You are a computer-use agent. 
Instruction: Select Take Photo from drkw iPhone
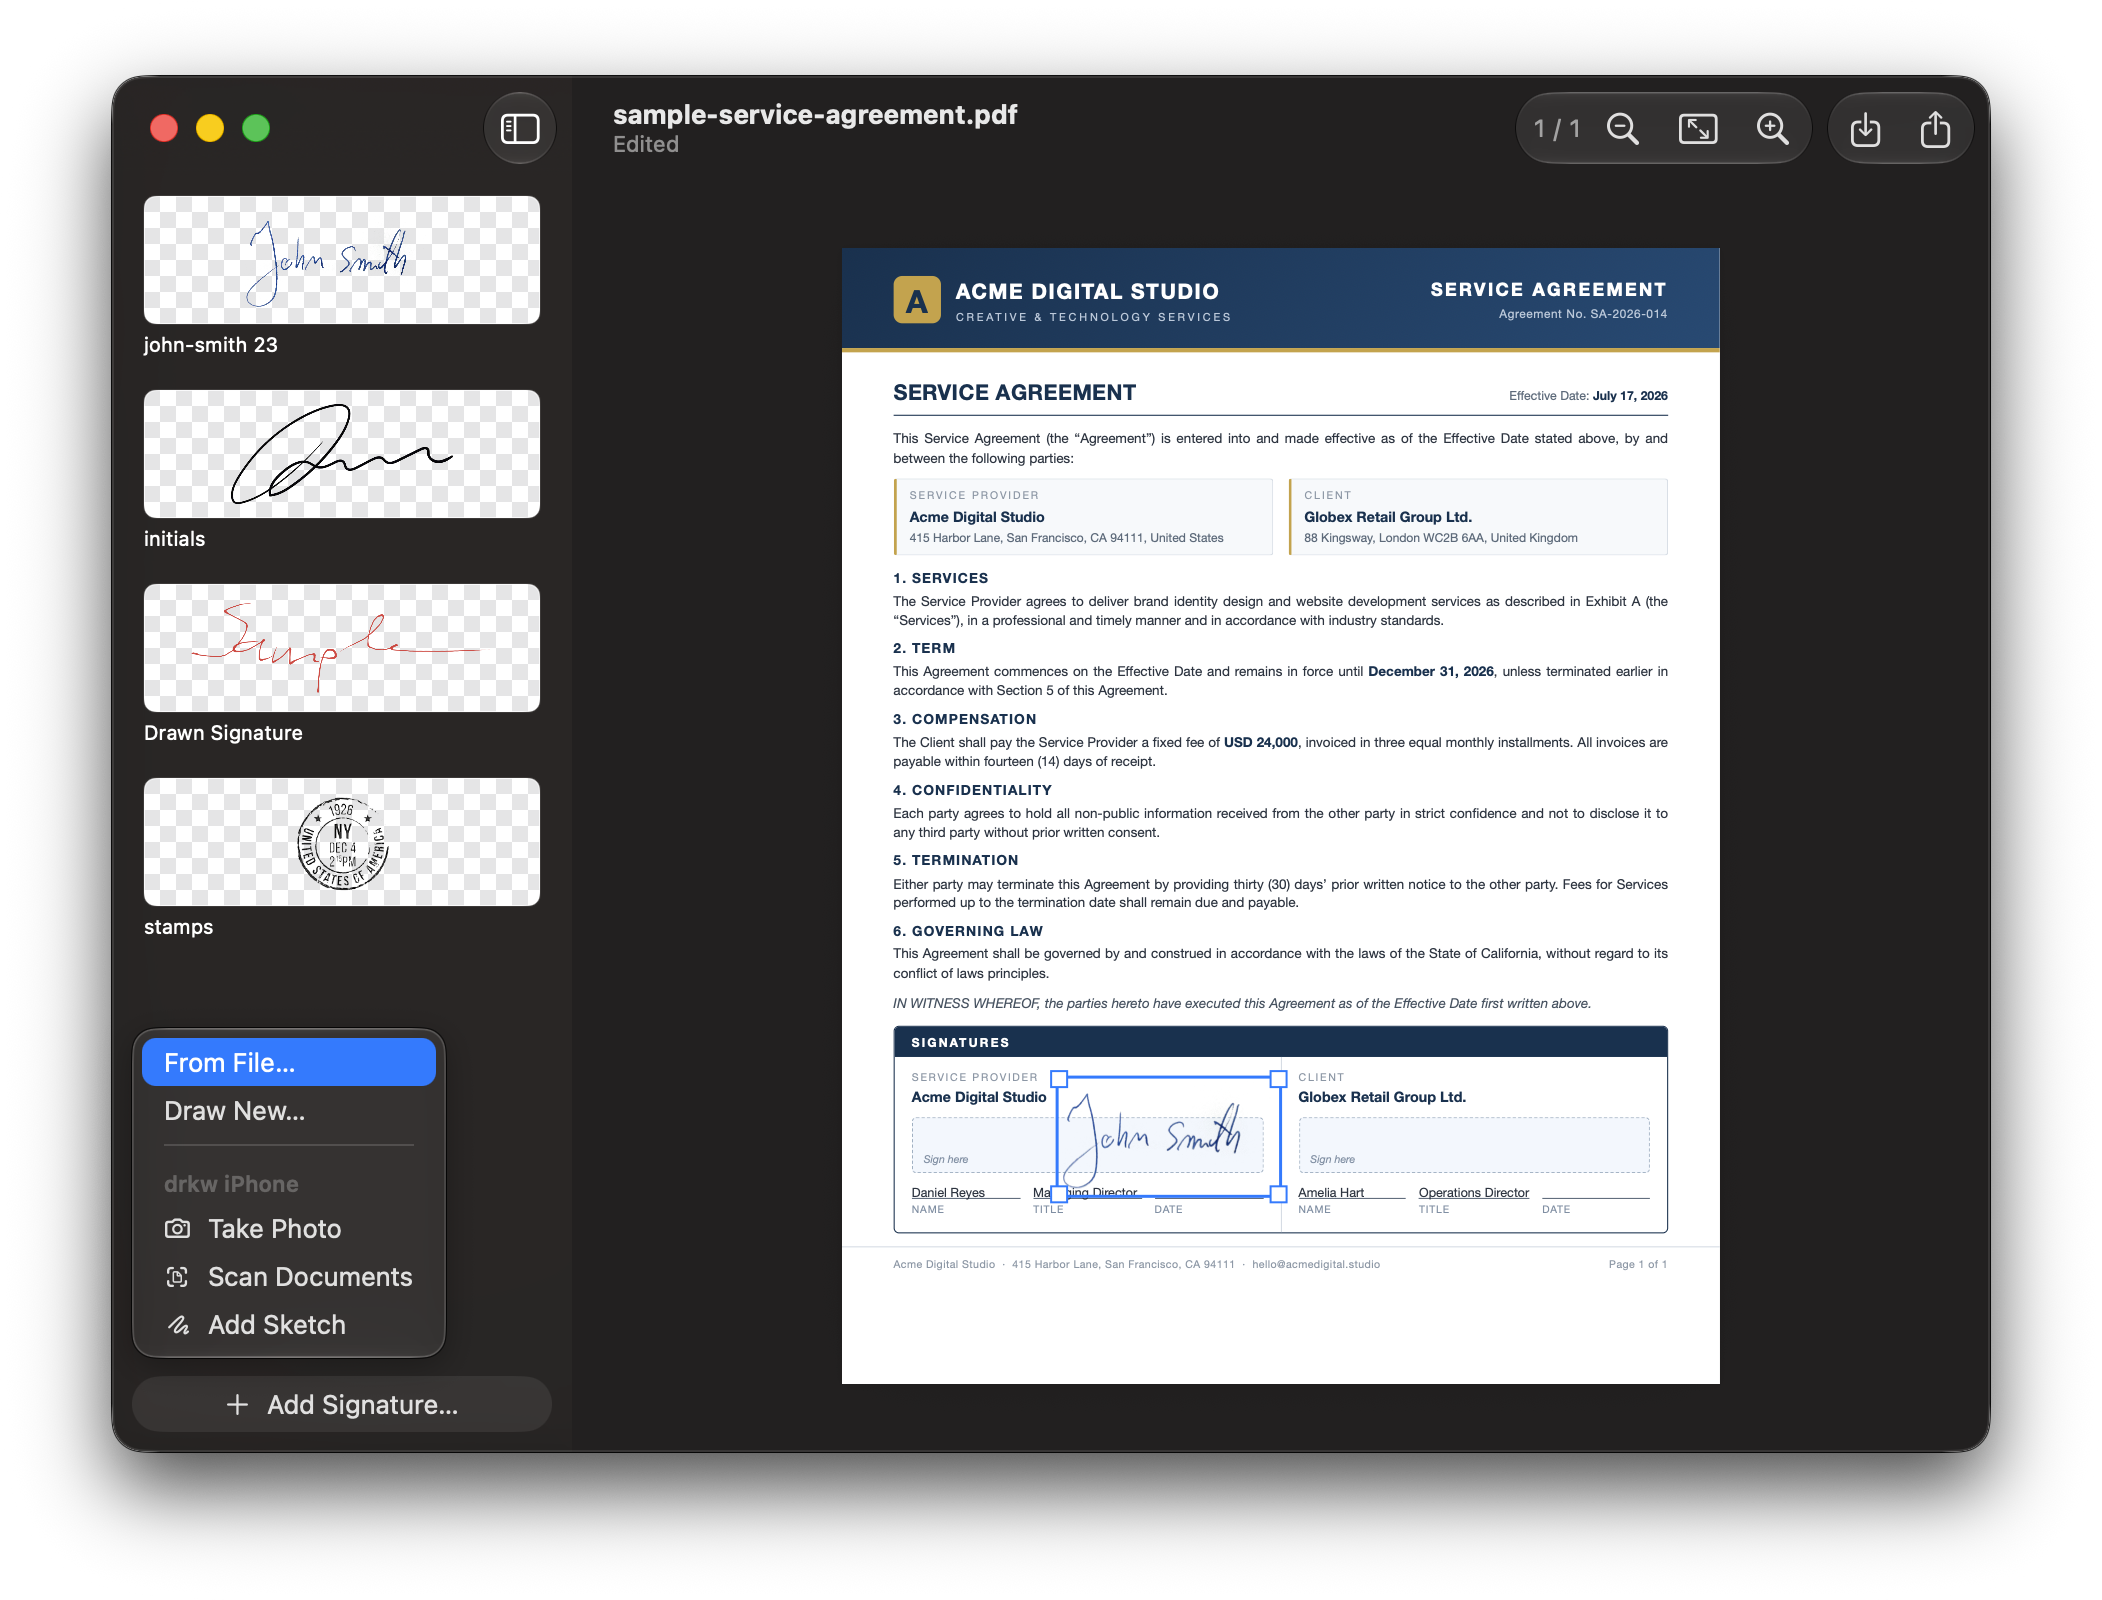[289, 1228]
